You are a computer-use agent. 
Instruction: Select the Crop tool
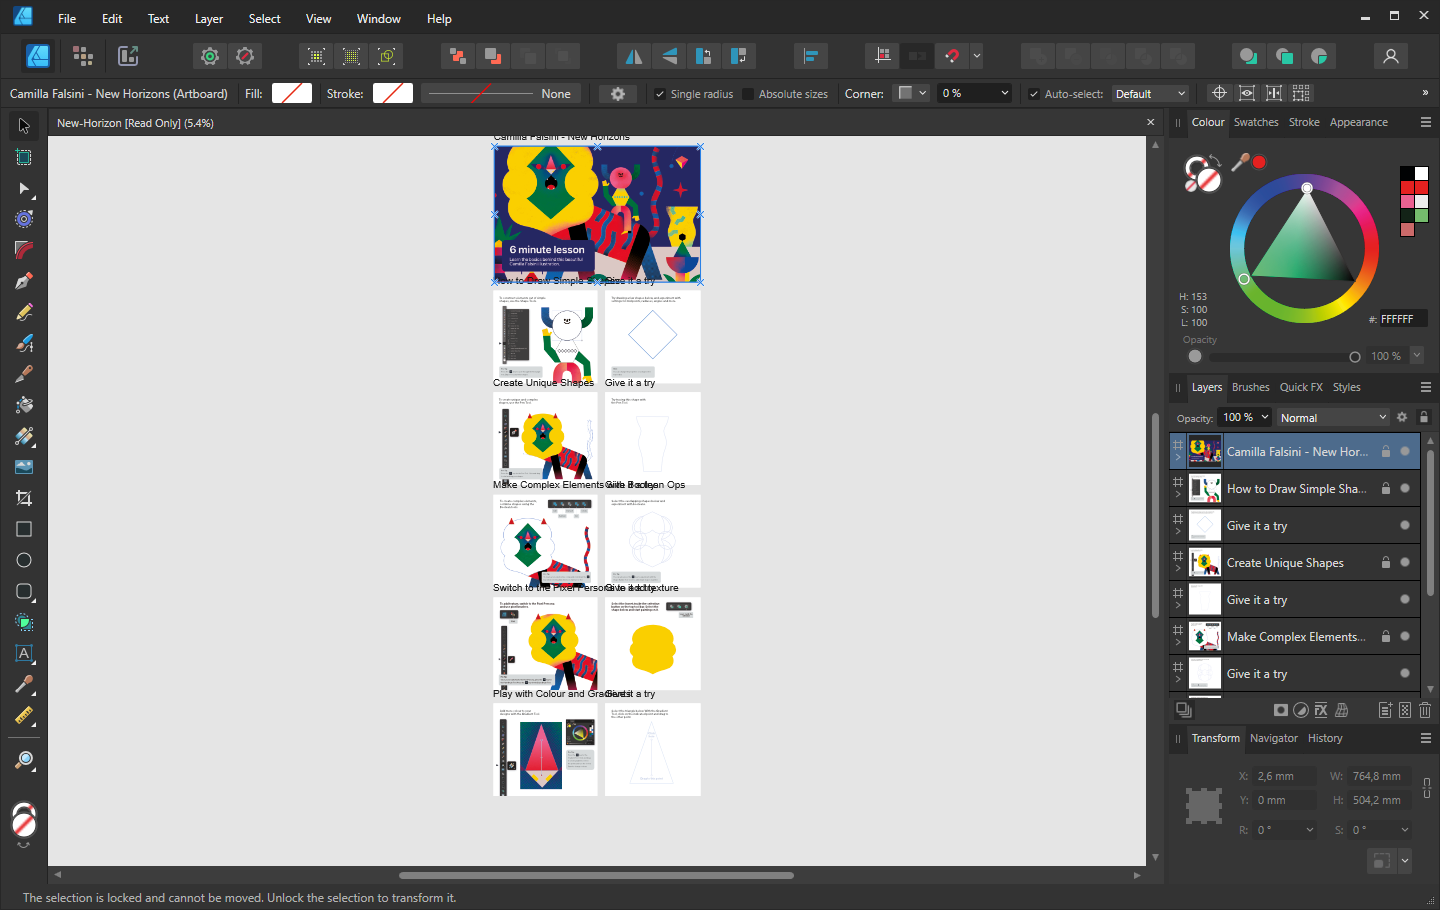(x=24, y=498)
